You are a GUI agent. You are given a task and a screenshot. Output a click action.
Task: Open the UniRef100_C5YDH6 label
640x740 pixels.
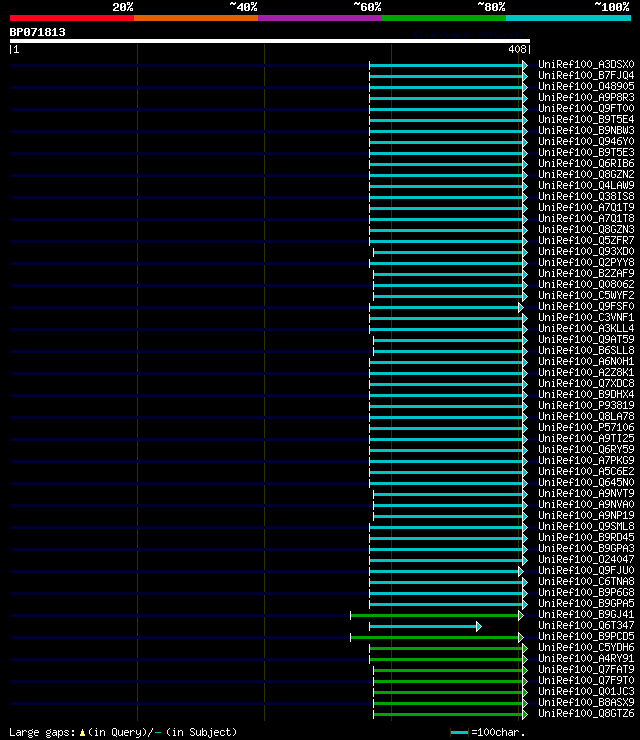pyautogui.click(x=586, y=648)
